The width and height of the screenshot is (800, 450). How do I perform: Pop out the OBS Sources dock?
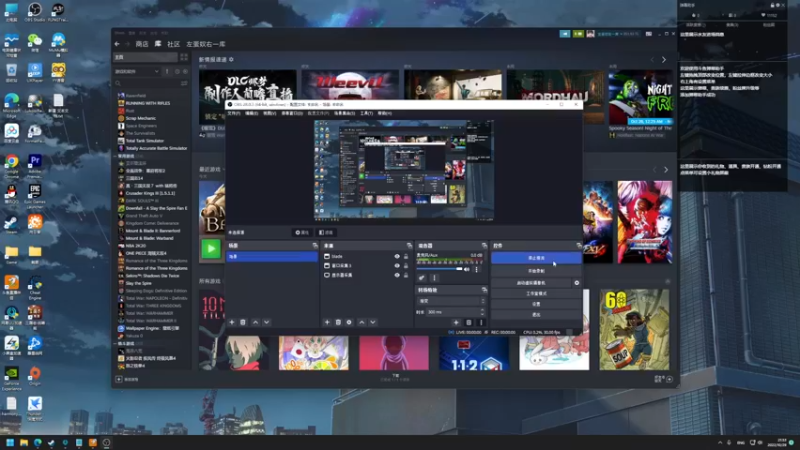pyautogui.click(x=409, y=246)
